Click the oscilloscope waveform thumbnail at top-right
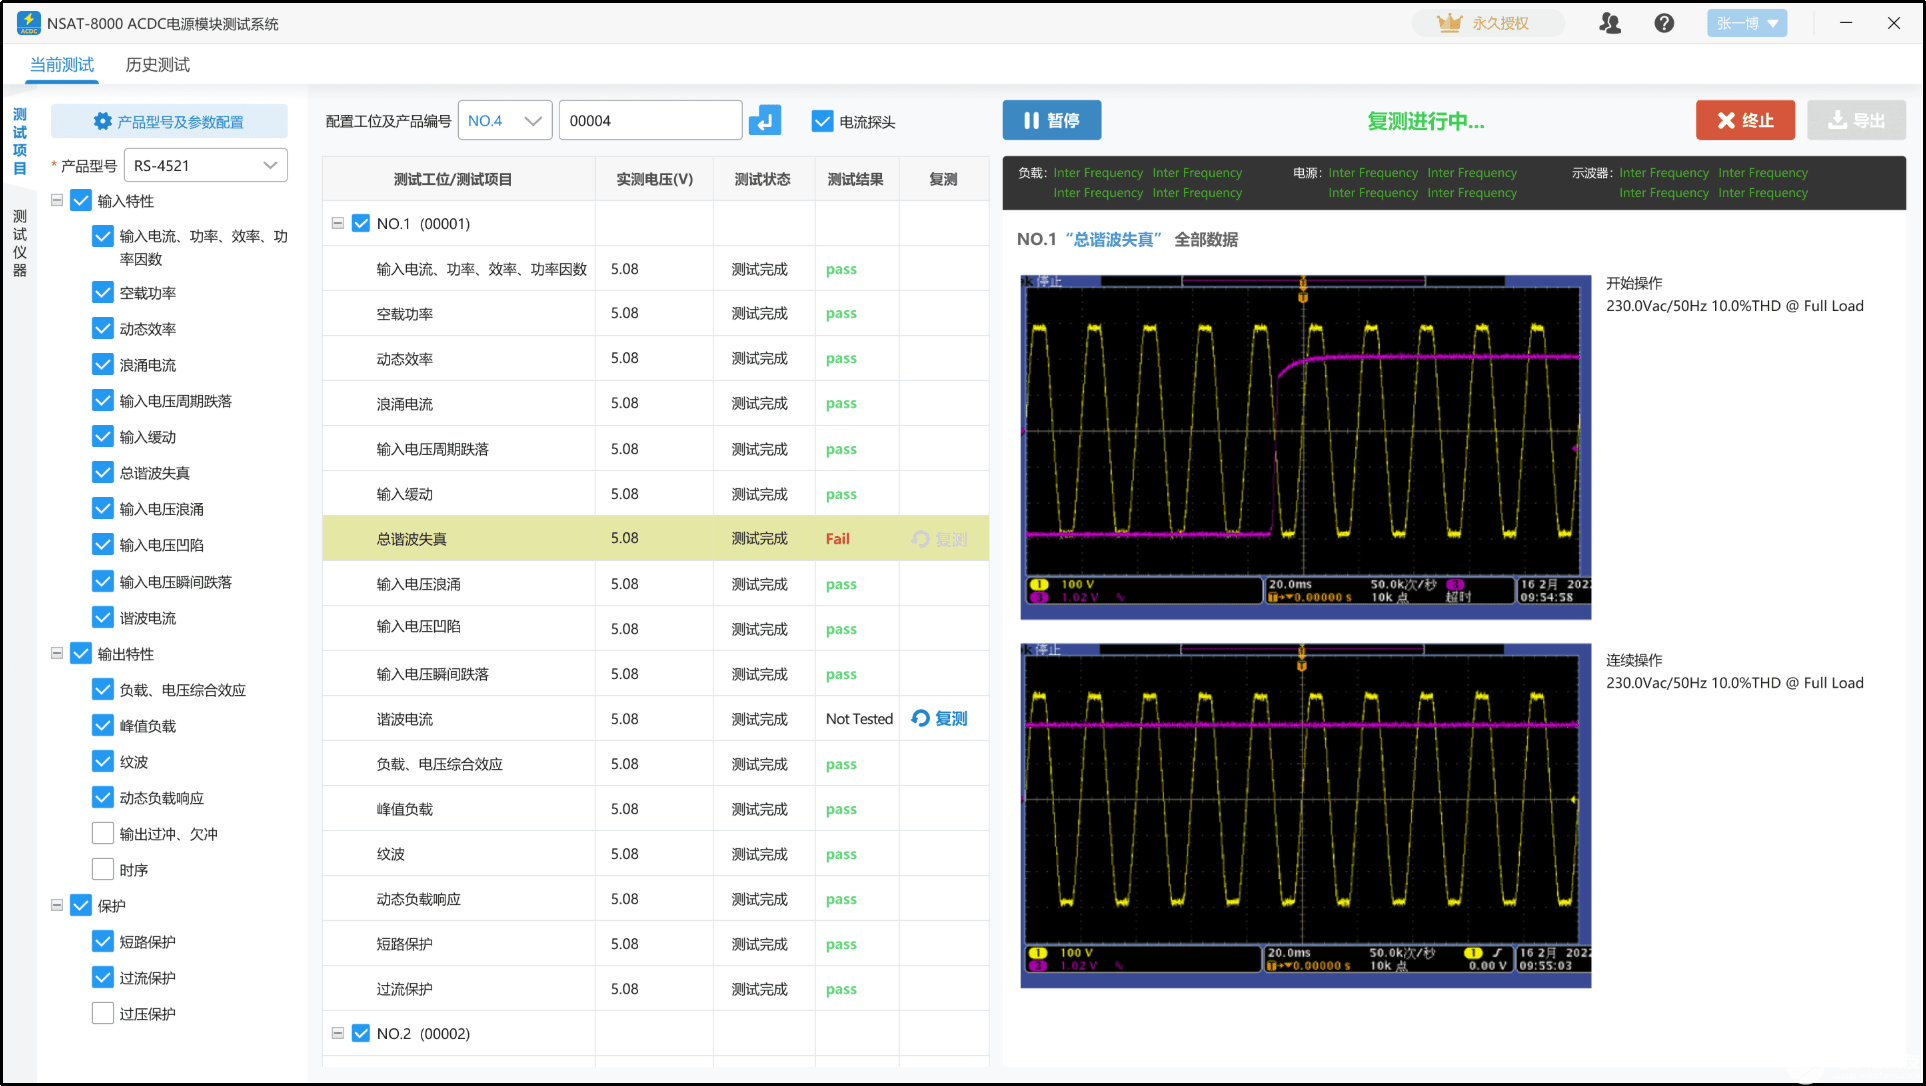This screenshot has width=1926, height=1086. pos(1306,444)
